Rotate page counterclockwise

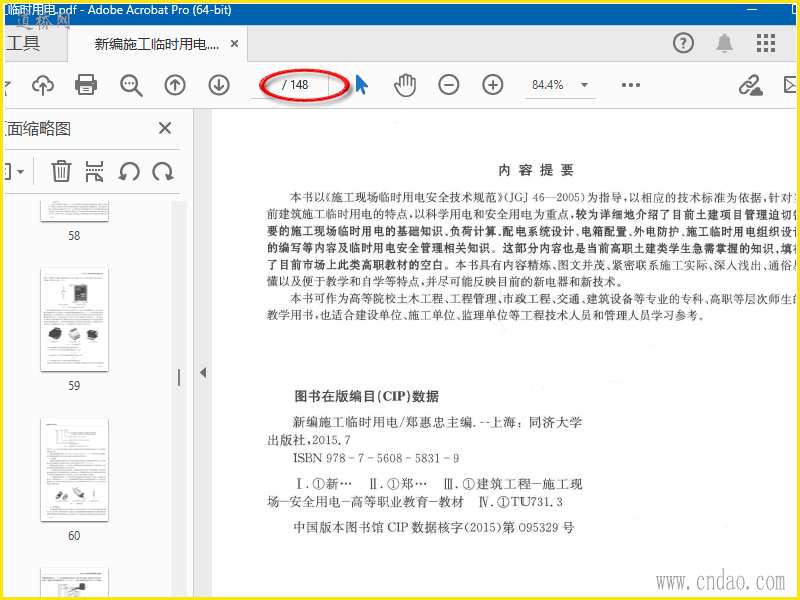129,171
